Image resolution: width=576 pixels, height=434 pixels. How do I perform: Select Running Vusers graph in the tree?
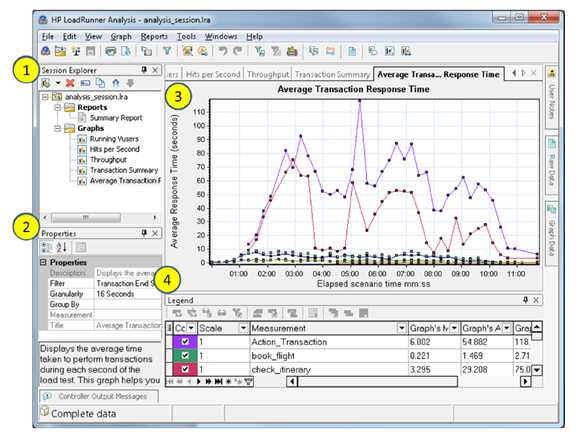pyautogui.click(x=114, y=139)
